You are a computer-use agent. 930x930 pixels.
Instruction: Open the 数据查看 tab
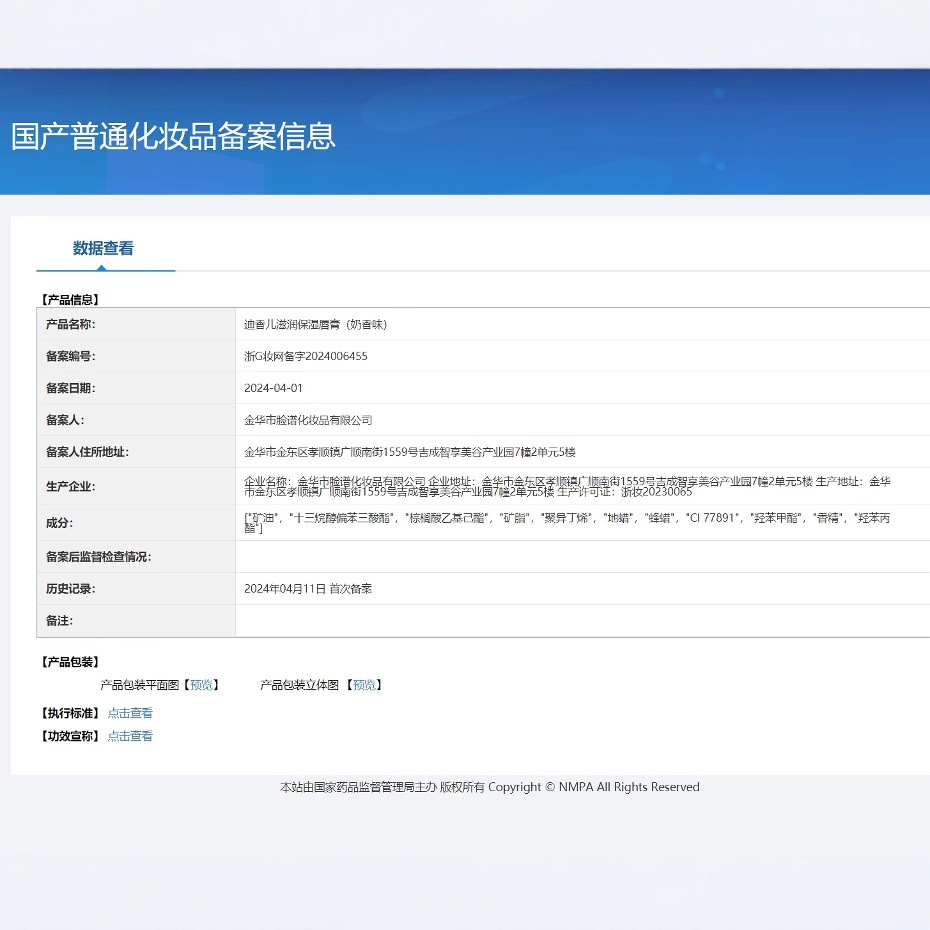(103, 248)
